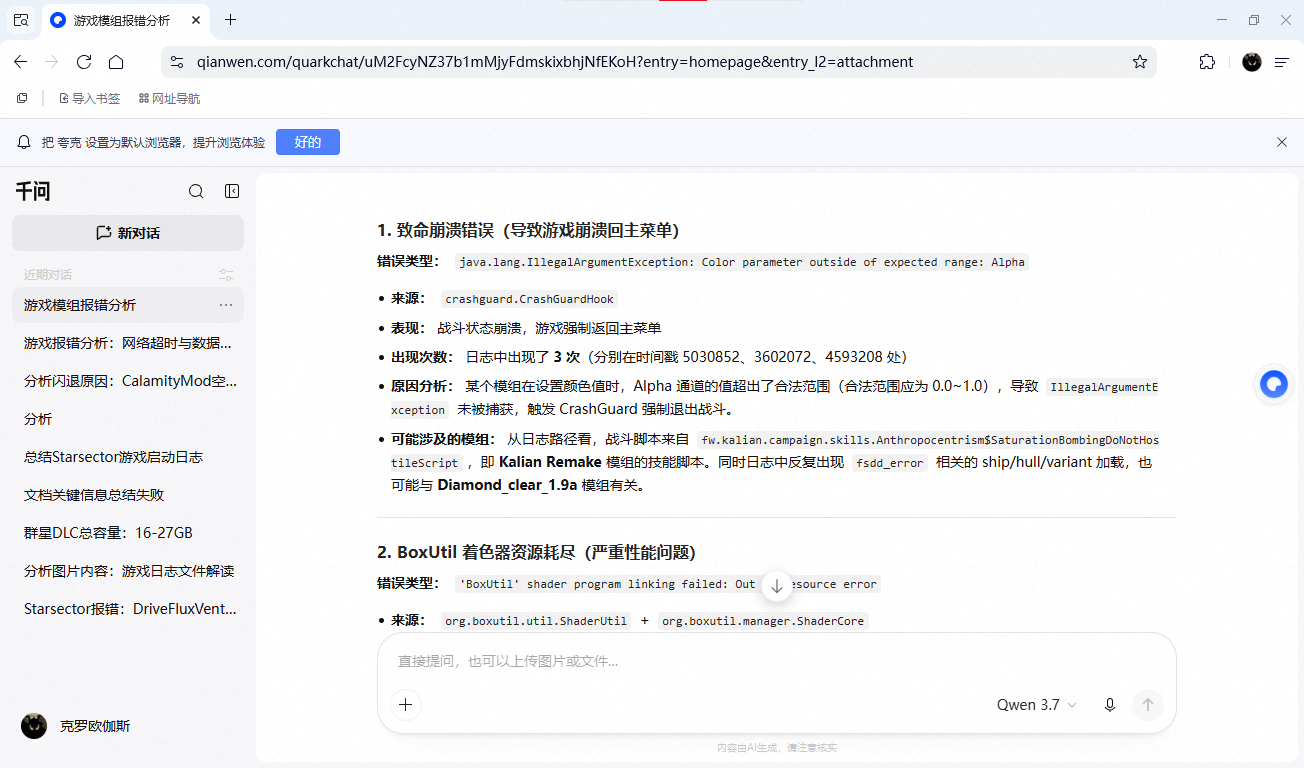The image size is (1304, 768).
Task: Open the browser extensions puzzle icon
Action: [1207, 62]
